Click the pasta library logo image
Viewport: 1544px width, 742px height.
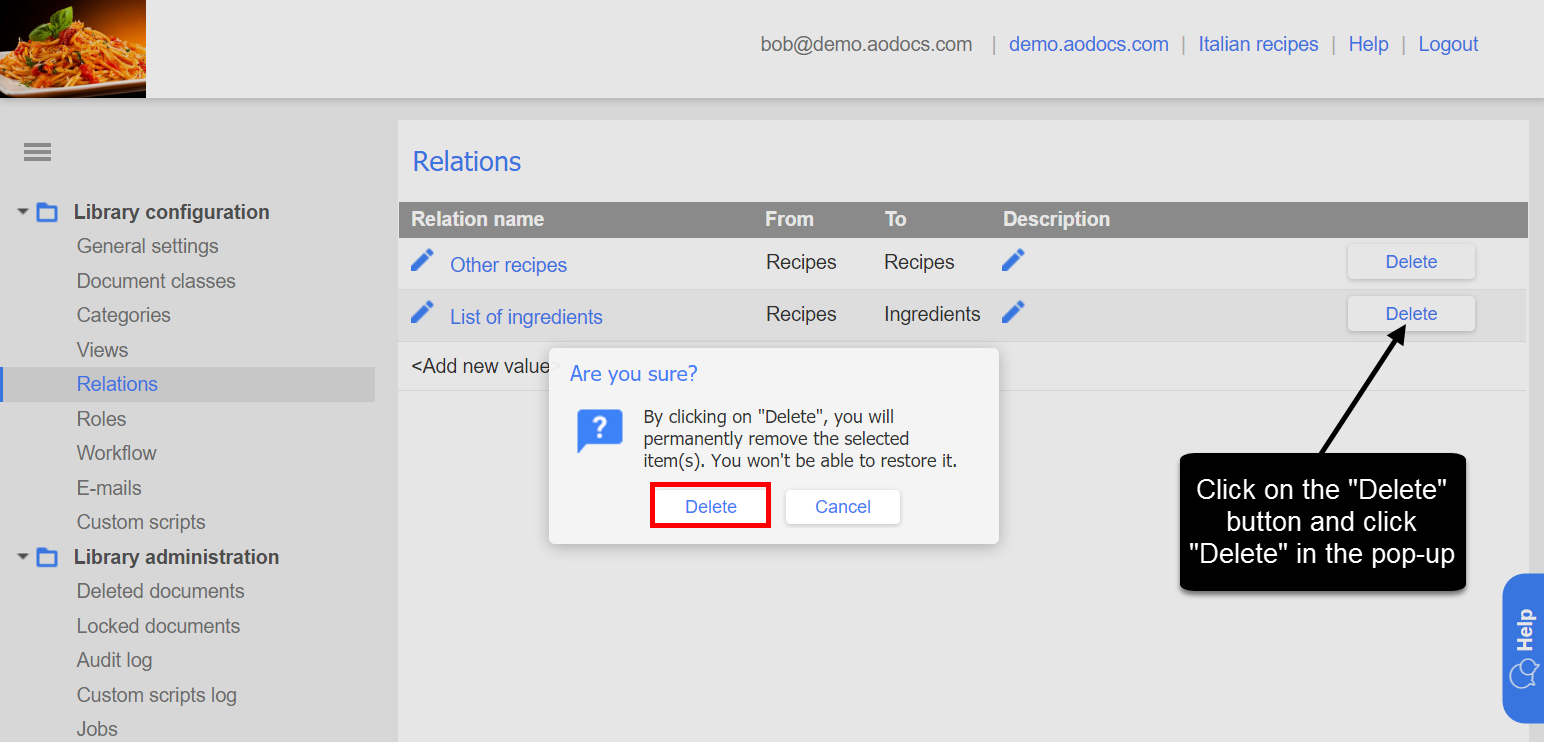(x=73, y=48)
